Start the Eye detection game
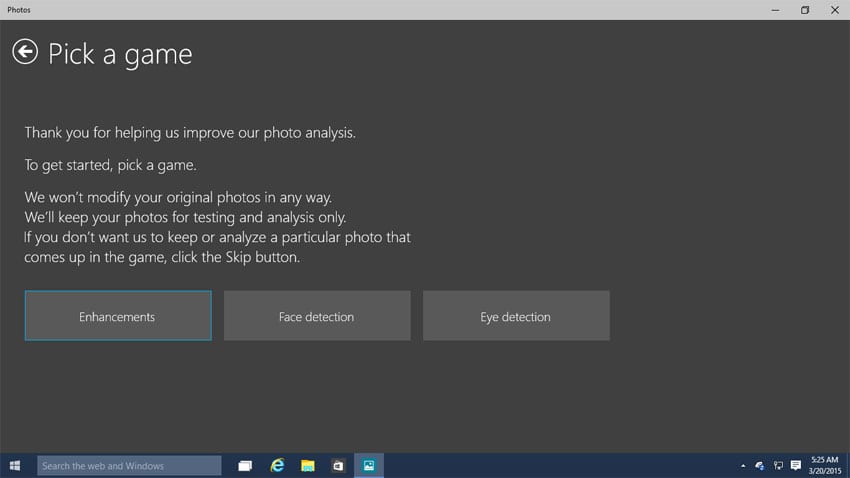Screen dimensions: 850x478 516,316
